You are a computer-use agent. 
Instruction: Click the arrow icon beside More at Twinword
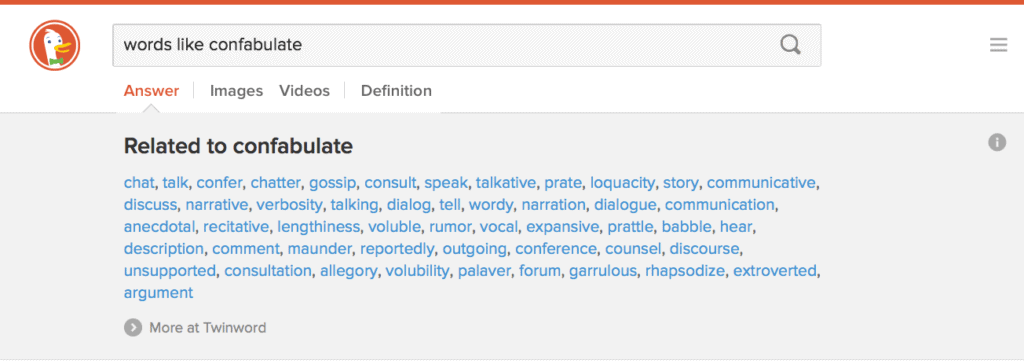point(133,327)
